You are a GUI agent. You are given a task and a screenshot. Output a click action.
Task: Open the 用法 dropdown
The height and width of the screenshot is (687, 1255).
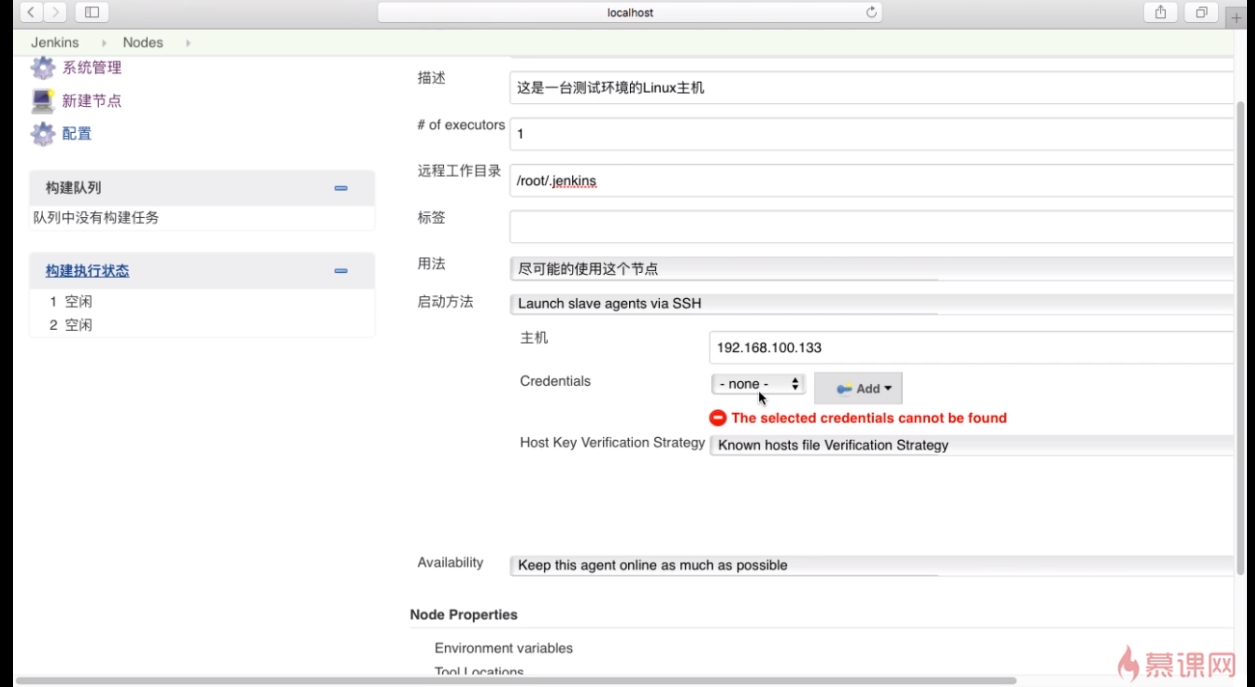pos(871,269)
